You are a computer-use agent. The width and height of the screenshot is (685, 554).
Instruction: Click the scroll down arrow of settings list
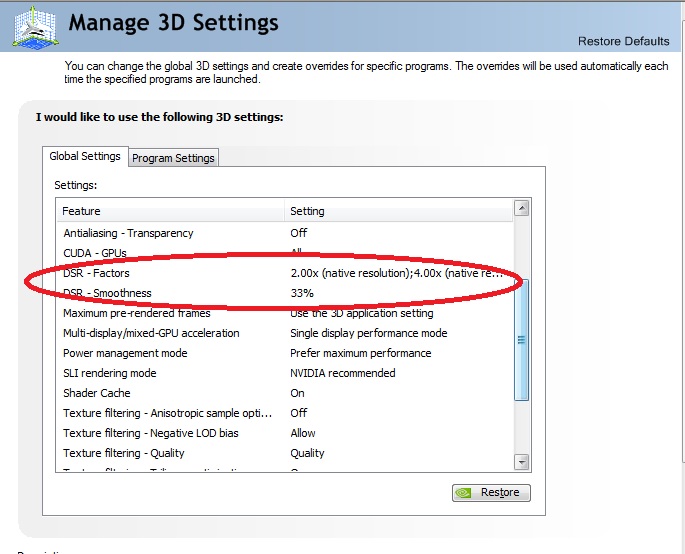(x=522, y=462)
